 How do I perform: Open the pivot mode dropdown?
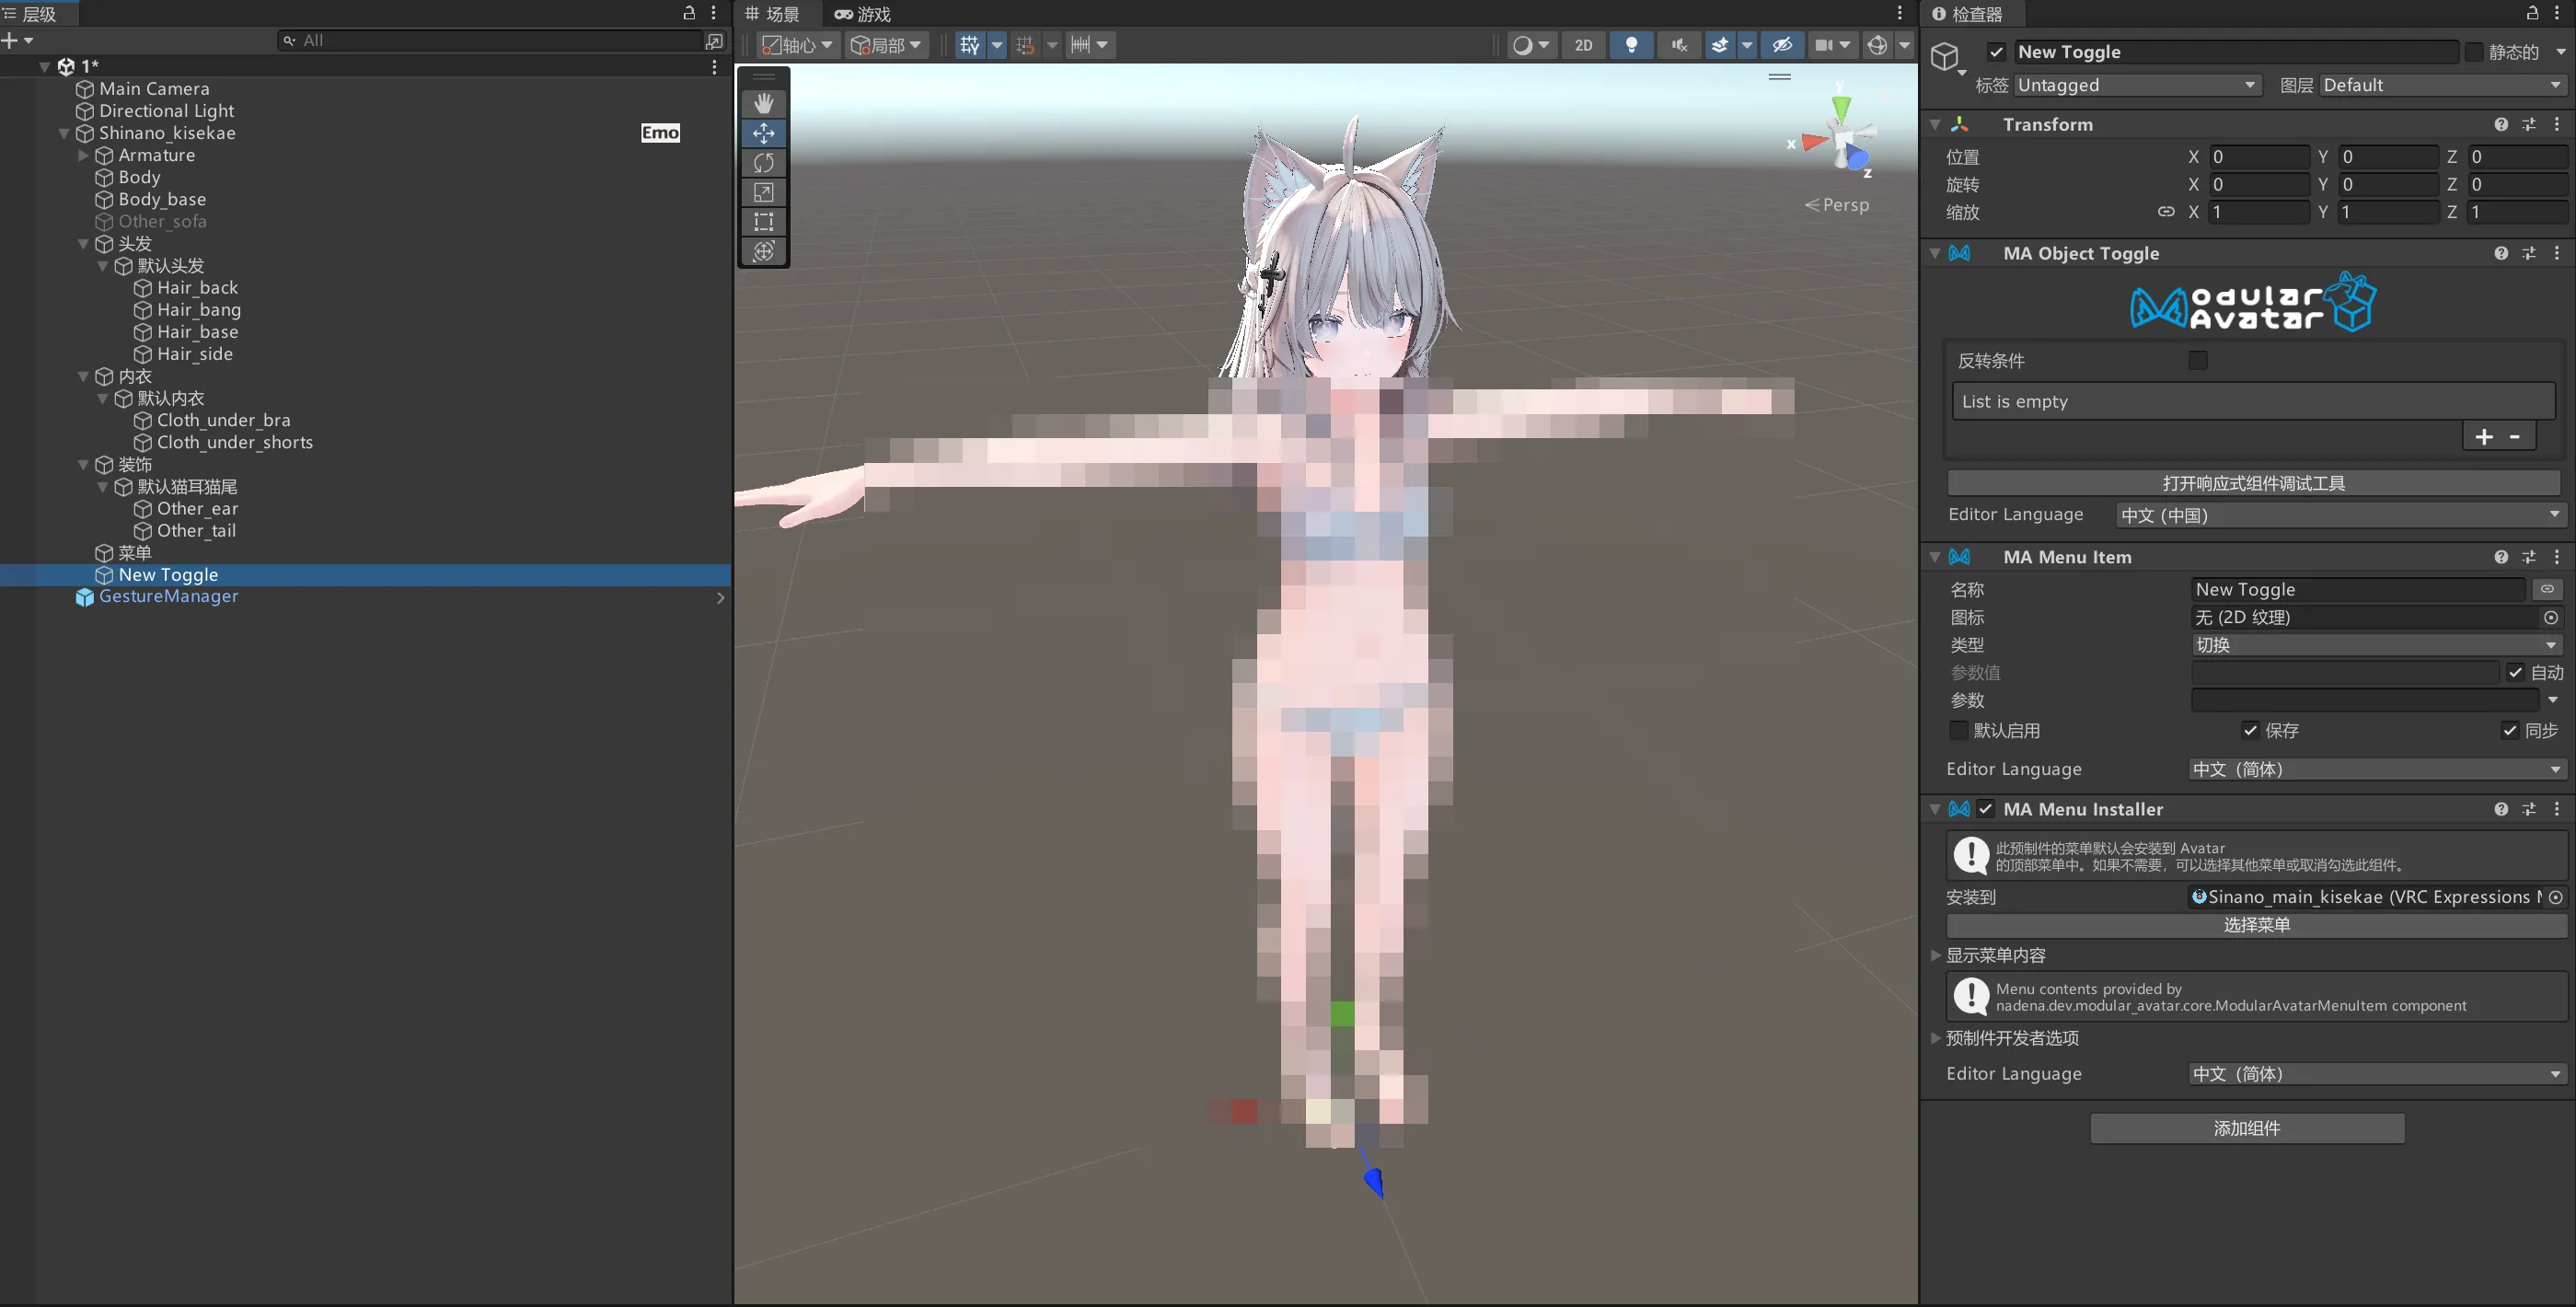click(x=797, y=45)
